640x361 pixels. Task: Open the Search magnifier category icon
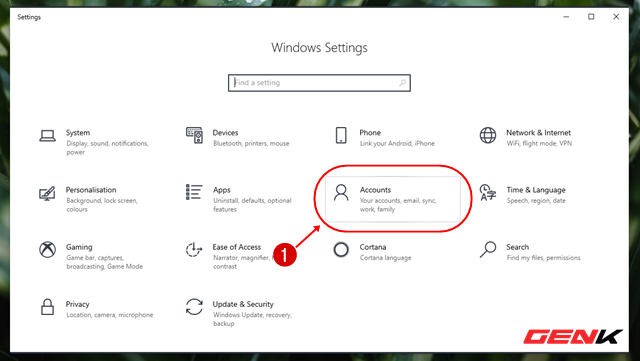tap(488, 250)
